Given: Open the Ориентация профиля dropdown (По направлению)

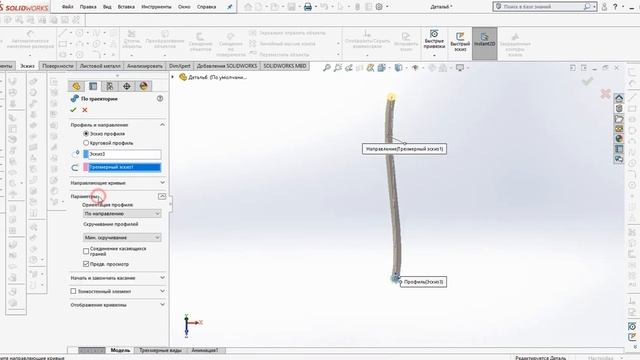Looking at the screenshot, I should 122,213.
